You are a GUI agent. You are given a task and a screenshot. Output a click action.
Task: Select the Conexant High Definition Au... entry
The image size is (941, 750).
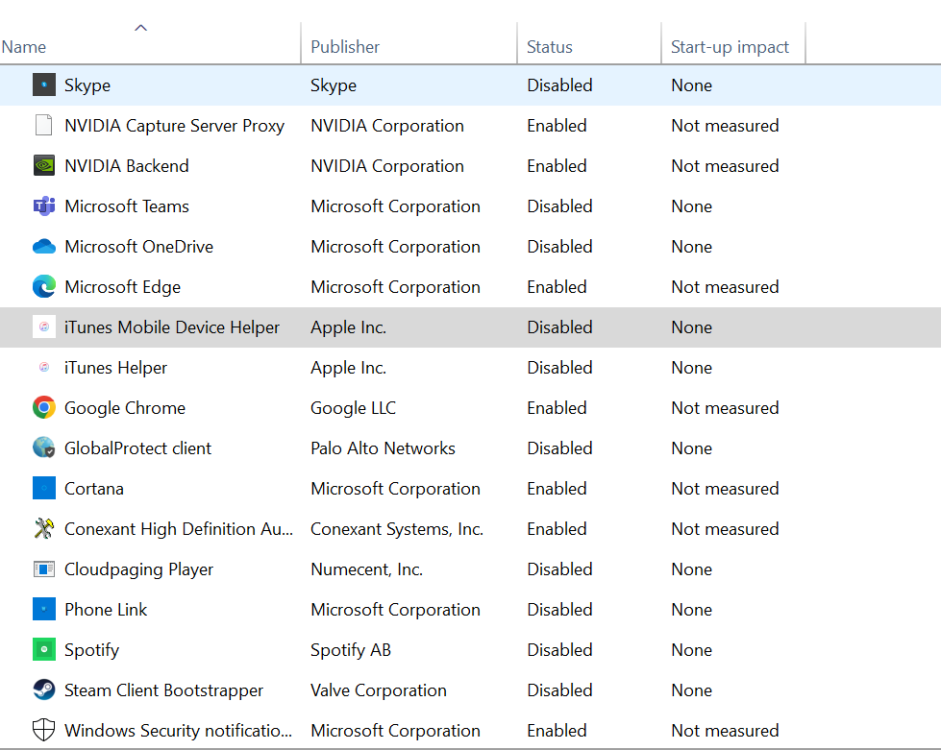[179, 529]
